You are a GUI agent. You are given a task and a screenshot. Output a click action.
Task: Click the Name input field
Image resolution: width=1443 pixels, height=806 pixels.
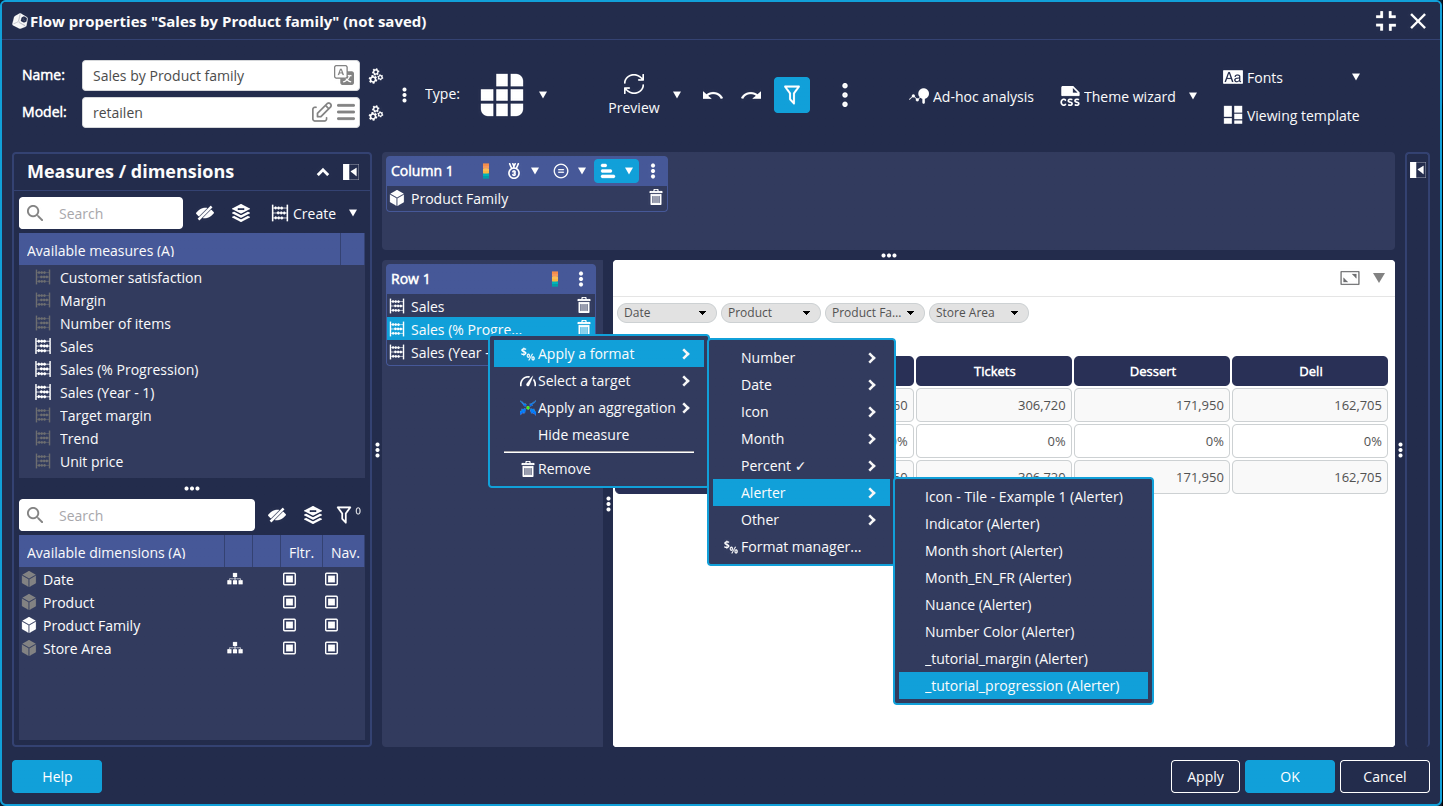[210, 76]
